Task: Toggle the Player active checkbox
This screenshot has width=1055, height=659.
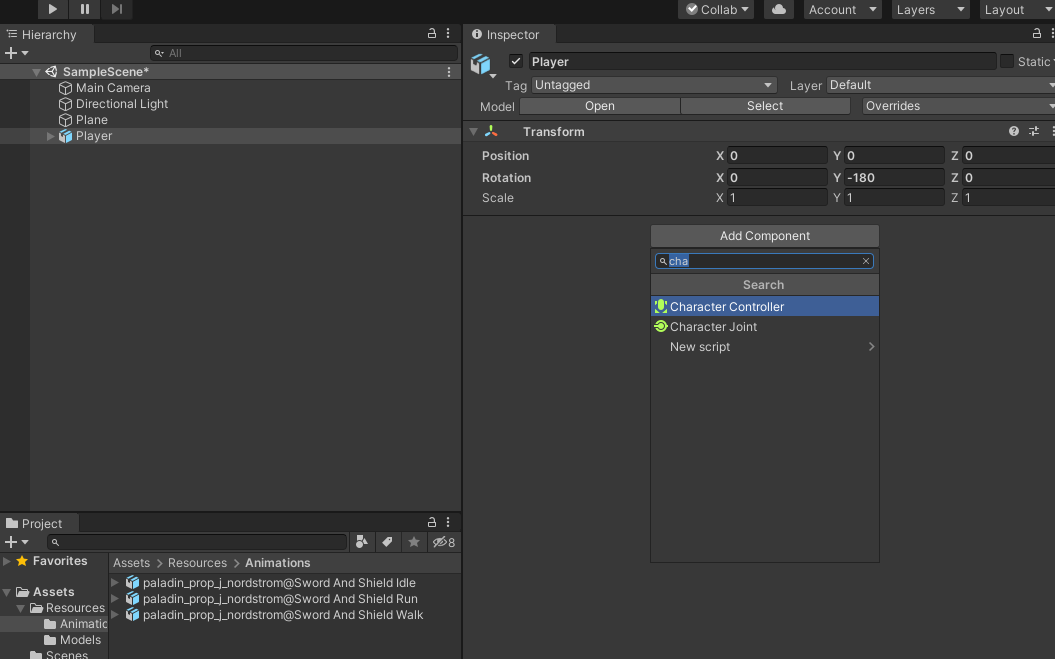Action: point(516,61)
